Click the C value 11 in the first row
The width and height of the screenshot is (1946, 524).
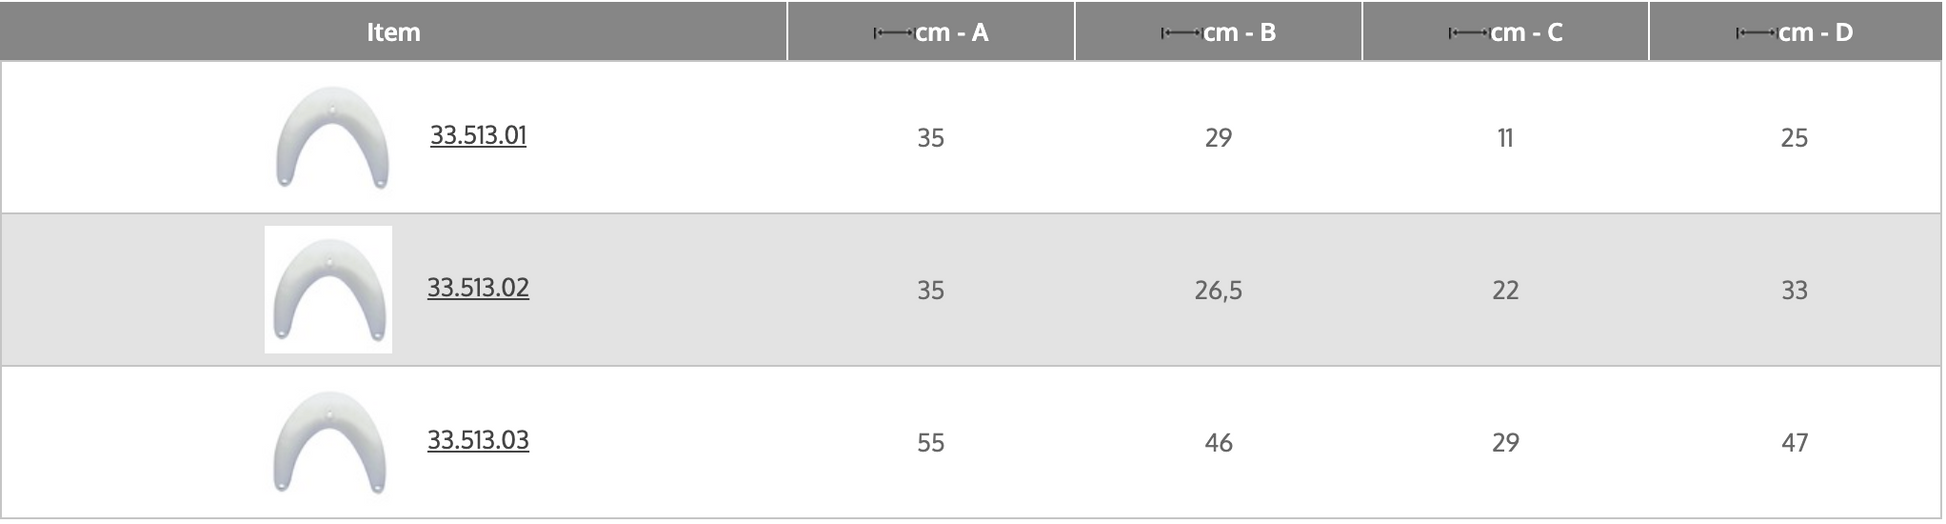click(1505, 138)
